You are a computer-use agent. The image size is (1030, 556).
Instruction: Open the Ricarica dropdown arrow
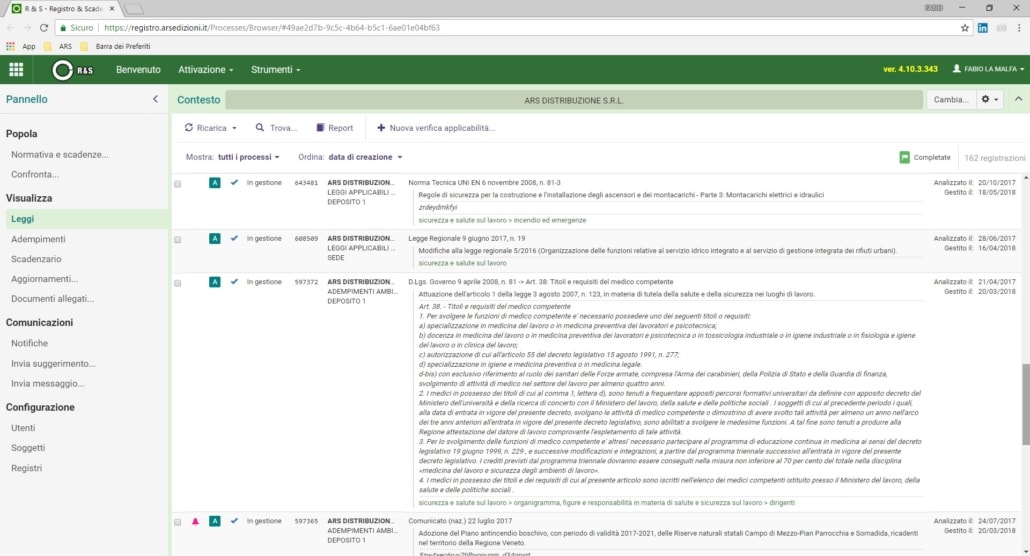(235, 128)
